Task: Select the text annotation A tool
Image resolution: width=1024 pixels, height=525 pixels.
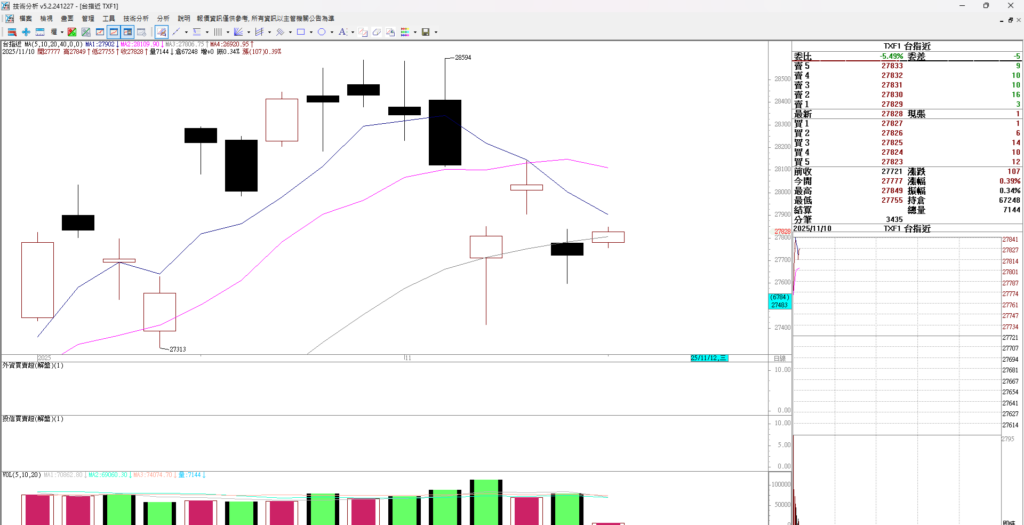Action: (x=342, y=32)
